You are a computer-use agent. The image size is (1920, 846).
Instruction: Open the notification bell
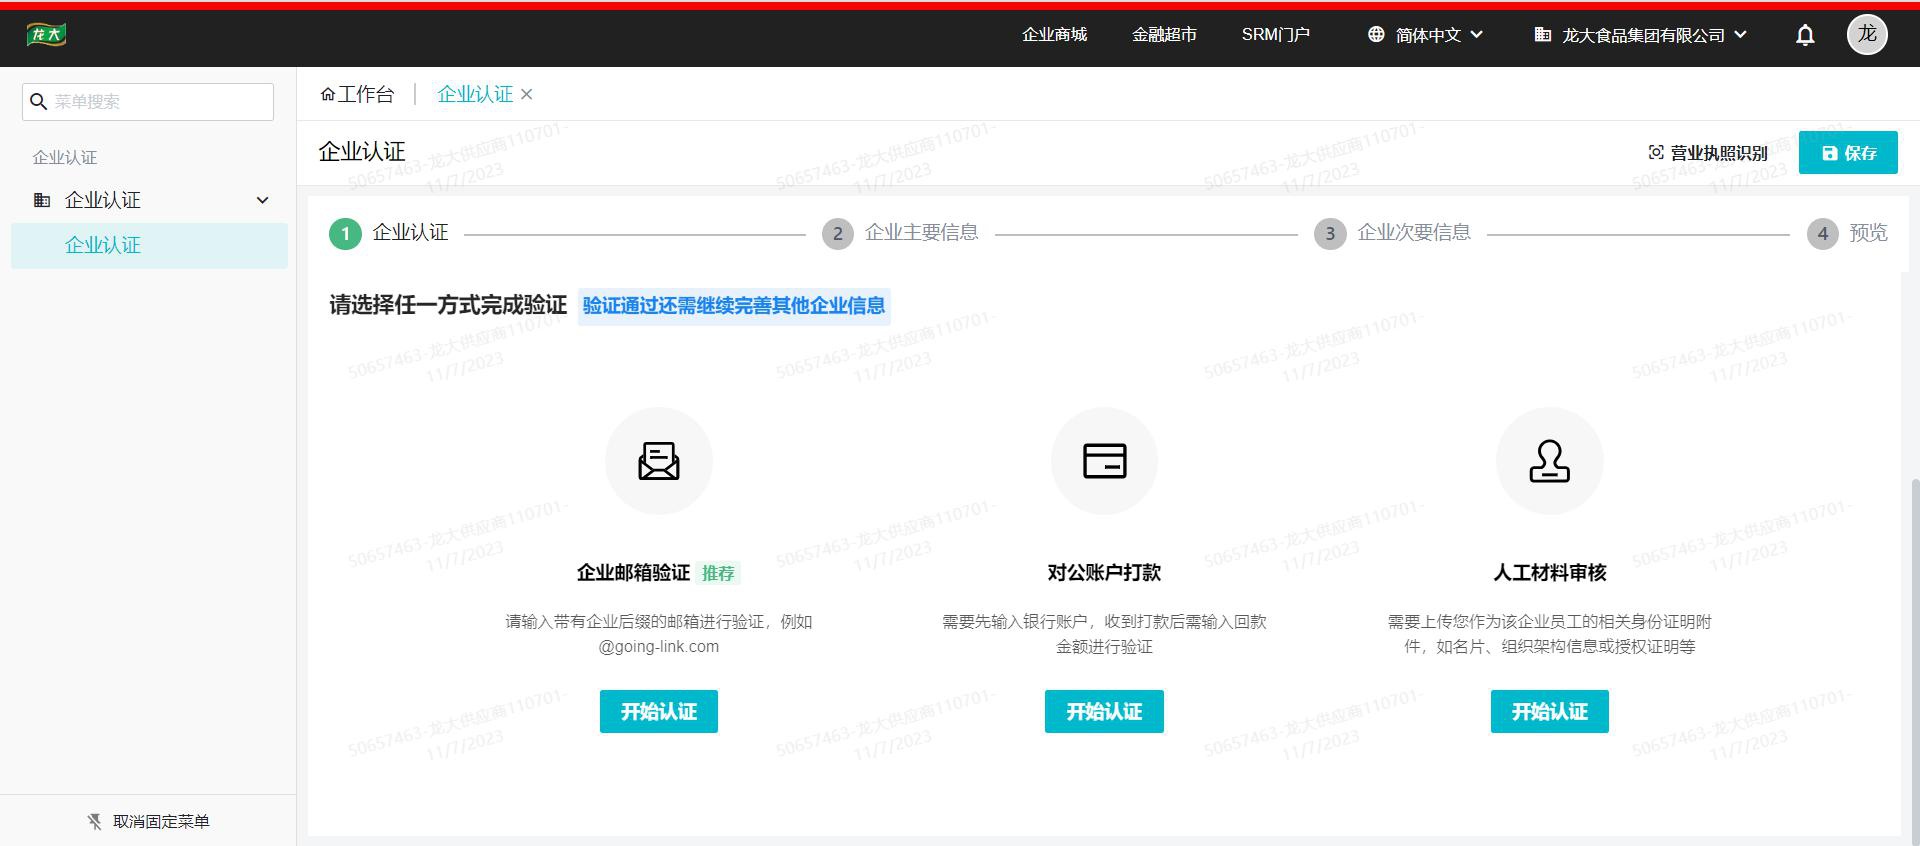point(1804,35)
